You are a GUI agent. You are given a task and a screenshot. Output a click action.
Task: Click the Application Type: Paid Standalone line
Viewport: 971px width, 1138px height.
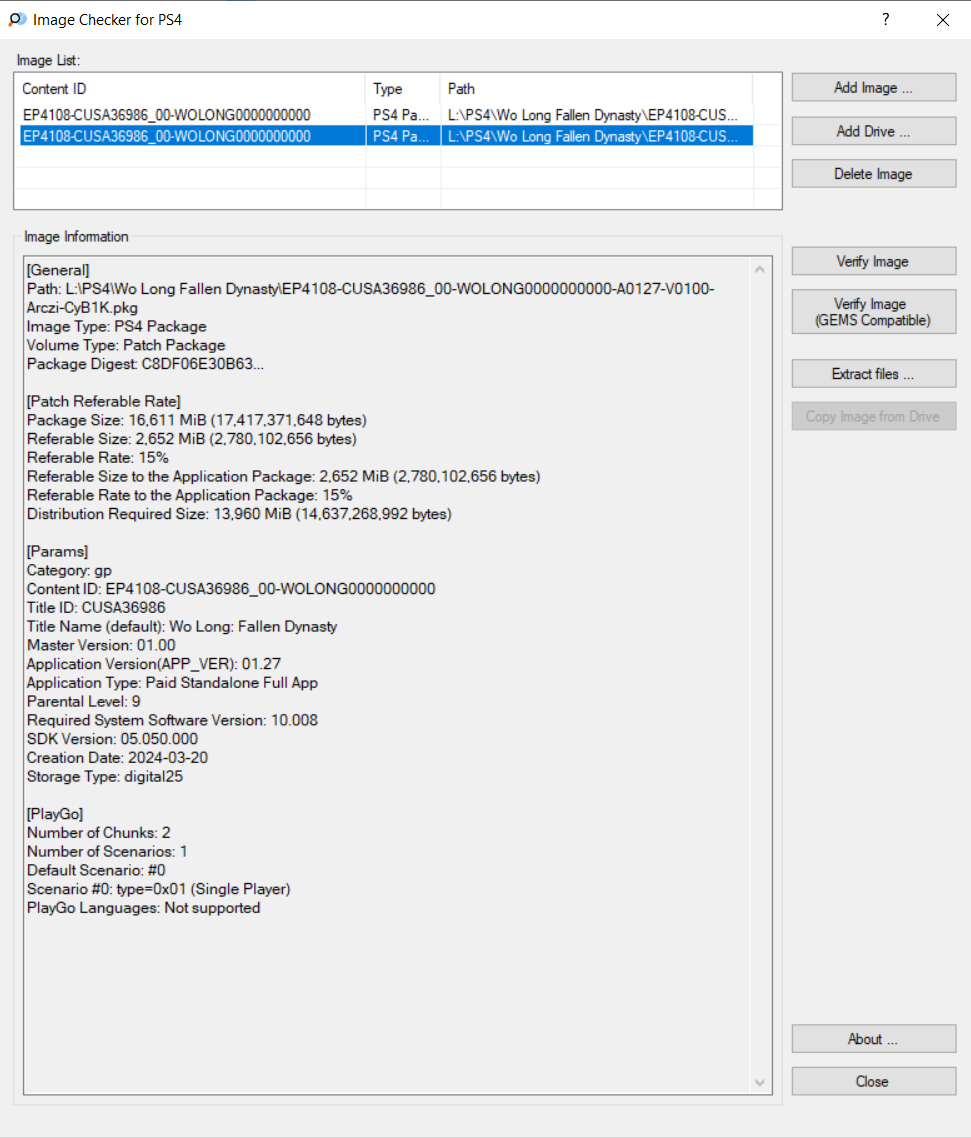point(173,683)
